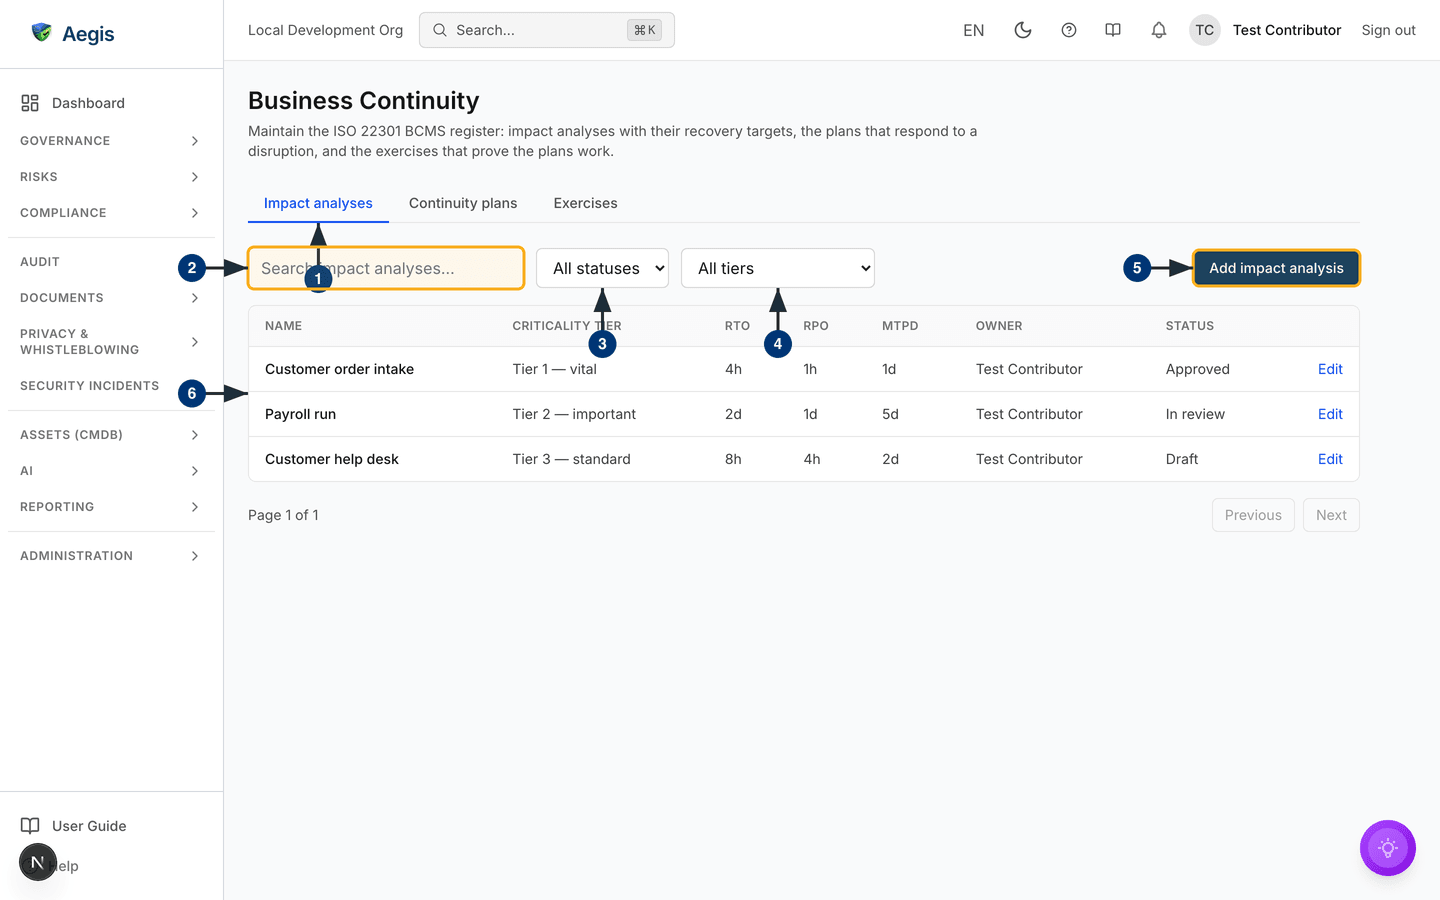Image resolution: width=1440 pixels, height=900 pixels.
Task: Click Sign out link
Action: [1388, 30]
